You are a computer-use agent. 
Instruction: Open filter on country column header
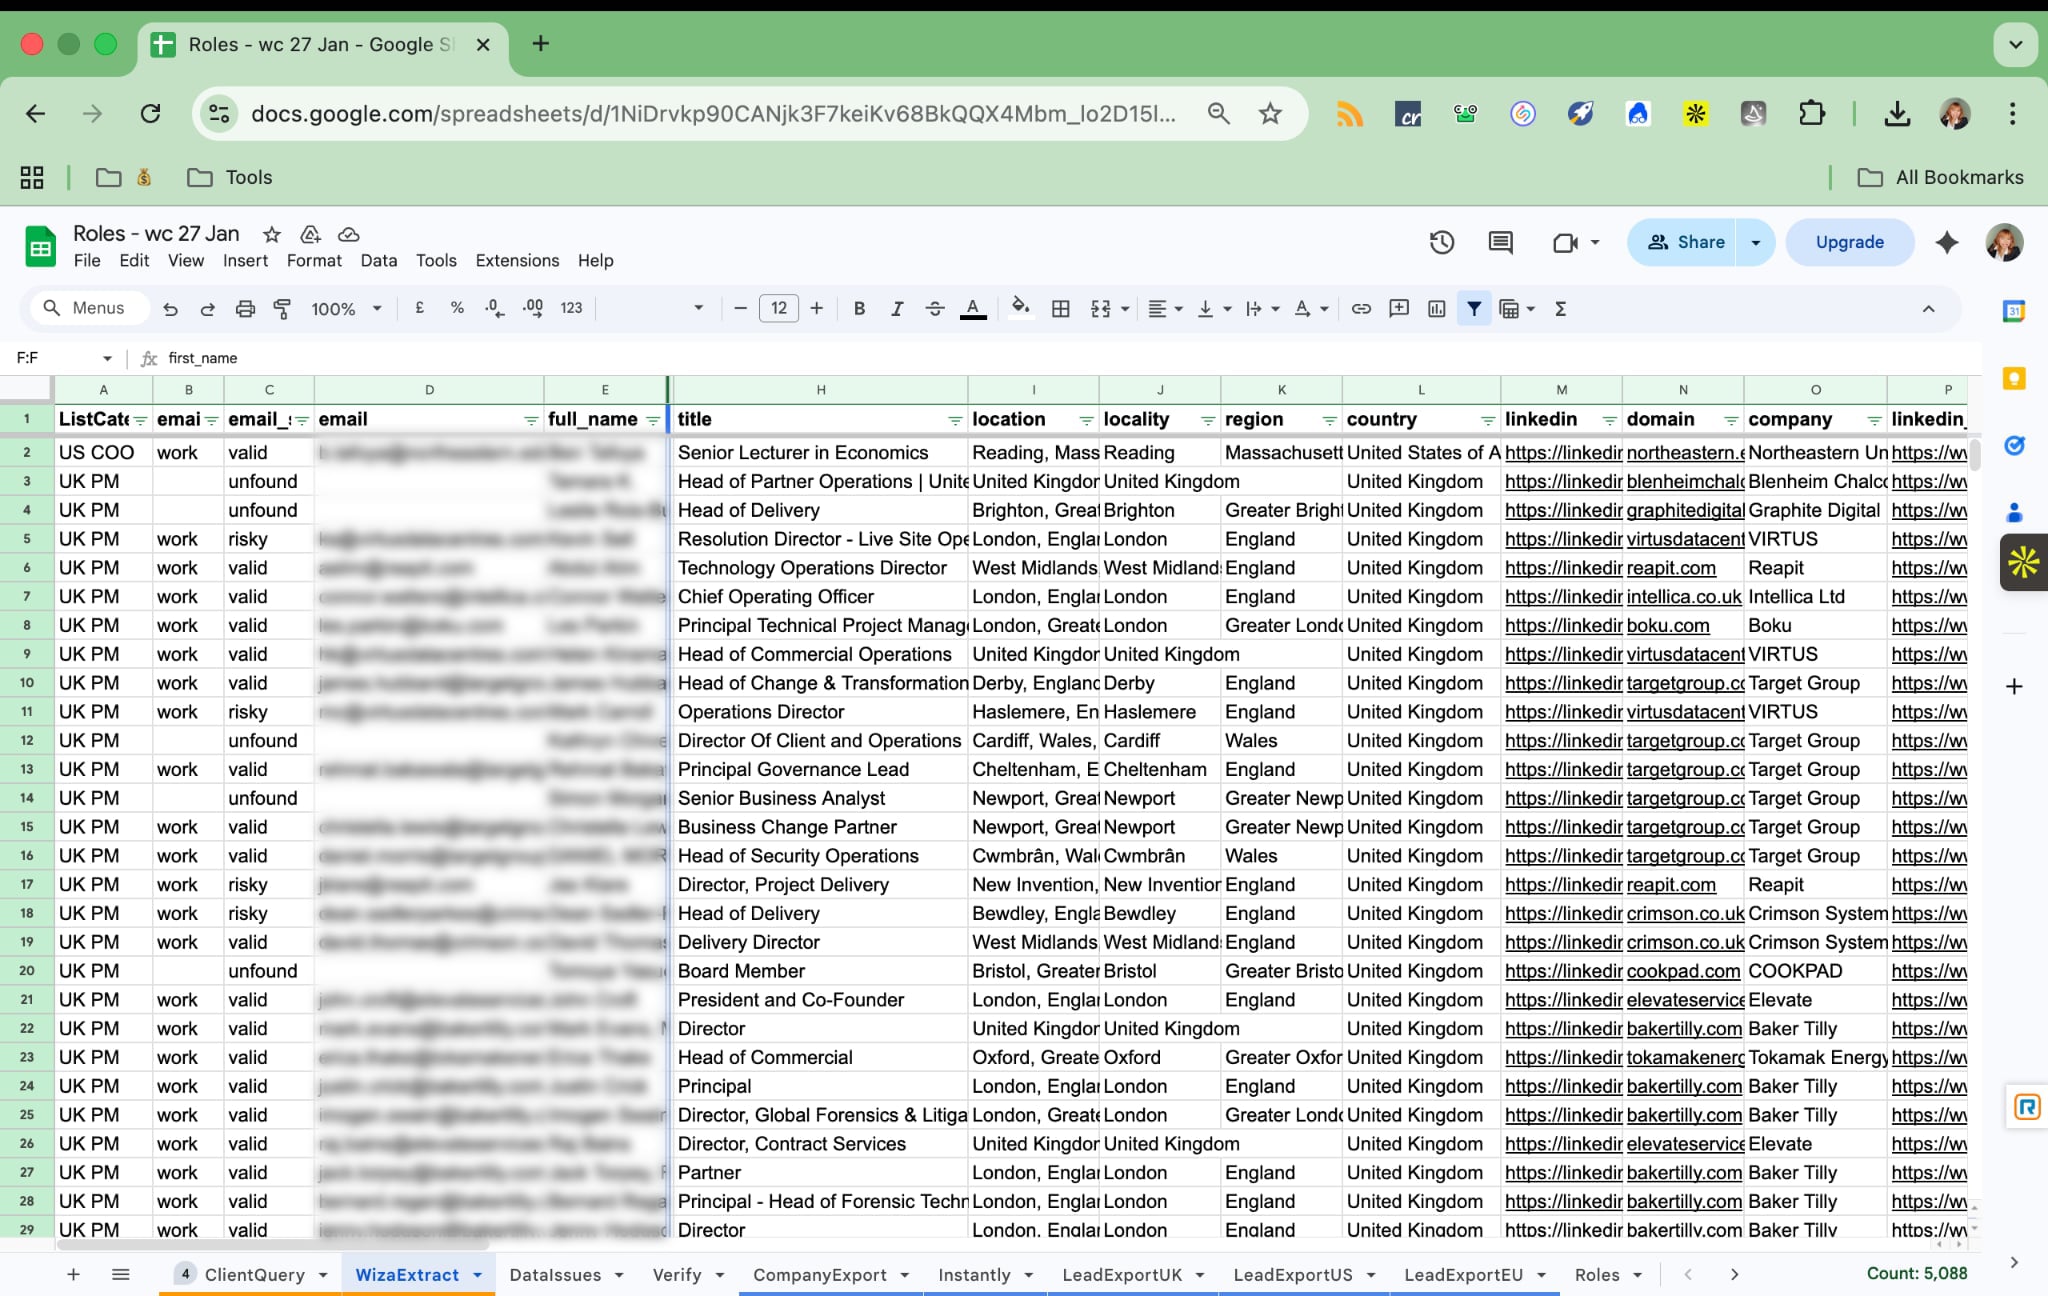[1488, 420]
